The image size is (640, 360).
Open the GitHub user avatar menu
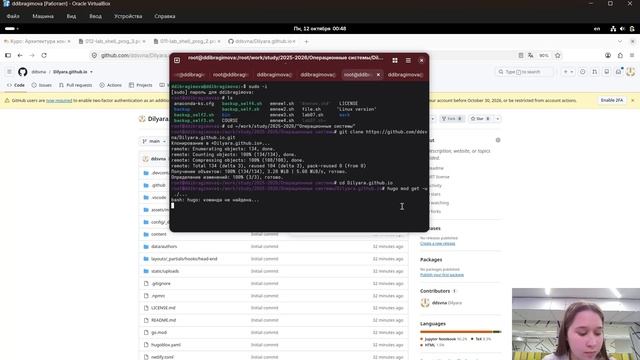[x=631, y=72]
